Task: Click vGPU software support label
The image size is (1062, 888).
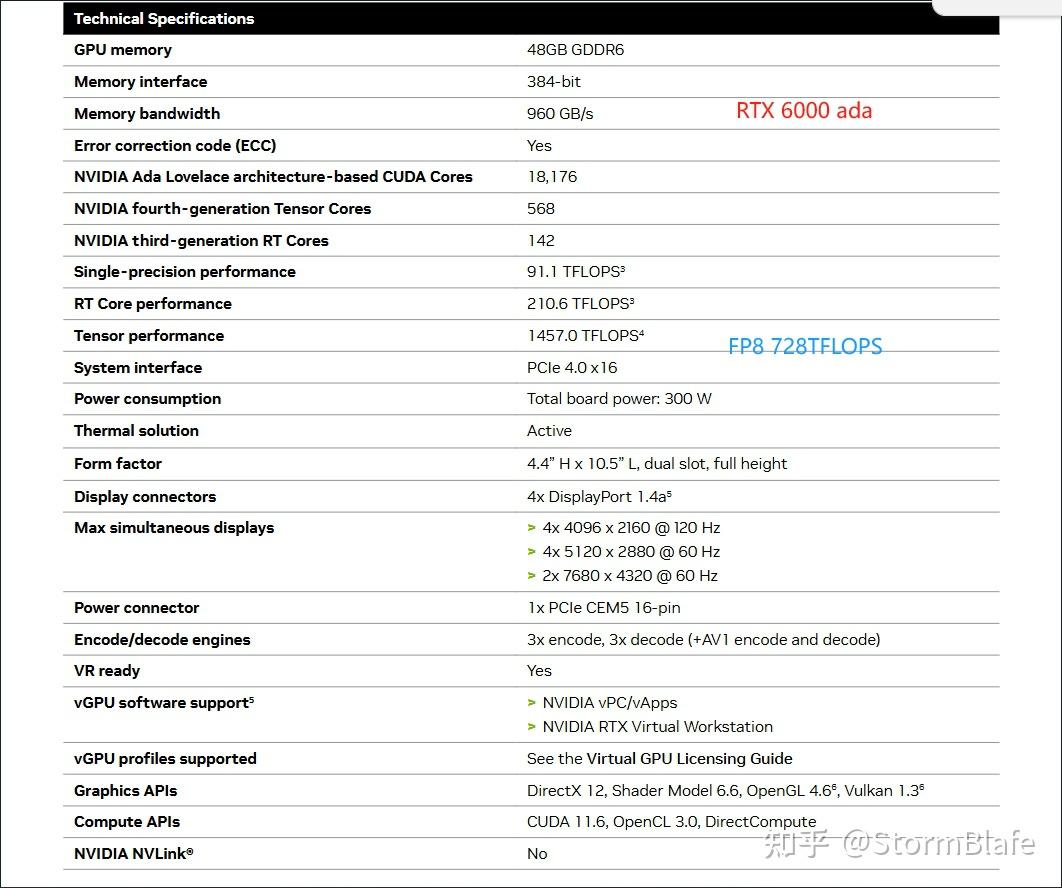Action: (x=164, y=703)
